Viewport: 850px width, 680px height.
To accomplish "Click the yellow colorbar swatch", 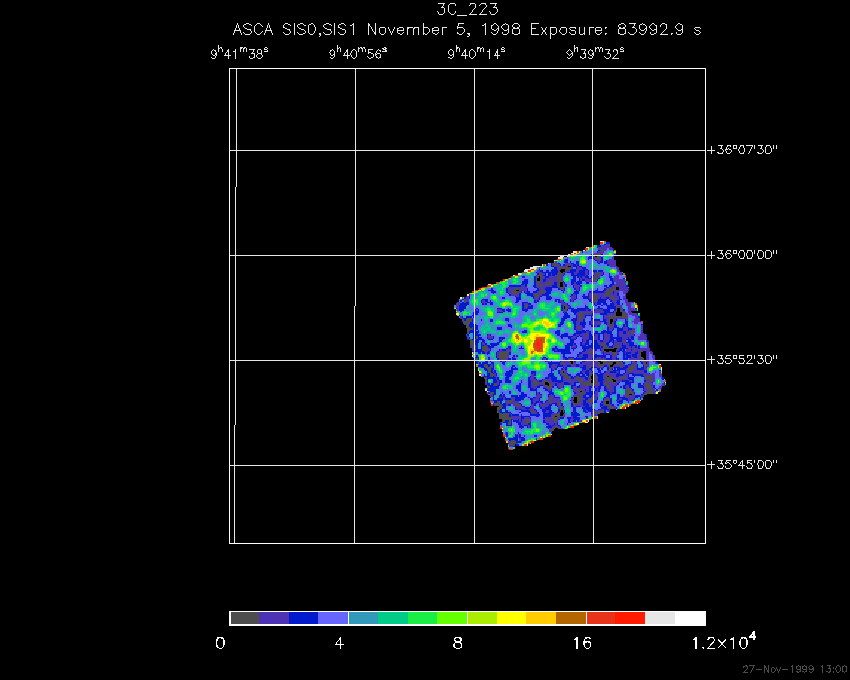I will click(x=512, y=618).
